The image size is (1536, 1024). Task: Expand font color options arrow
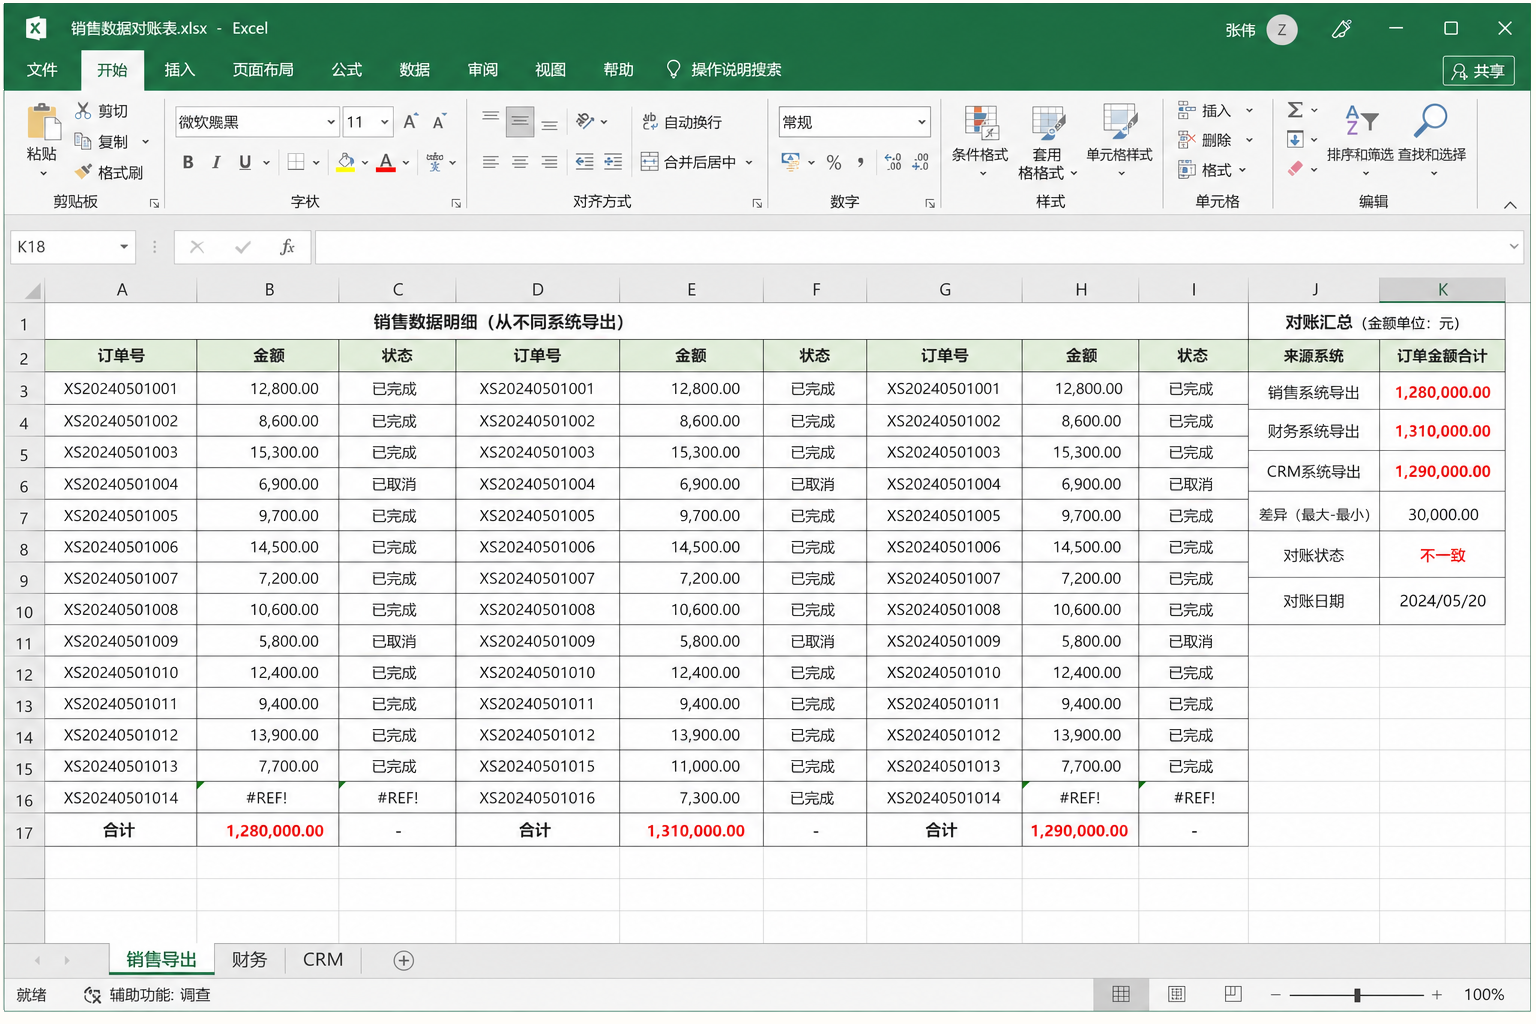tap(406, 162)
